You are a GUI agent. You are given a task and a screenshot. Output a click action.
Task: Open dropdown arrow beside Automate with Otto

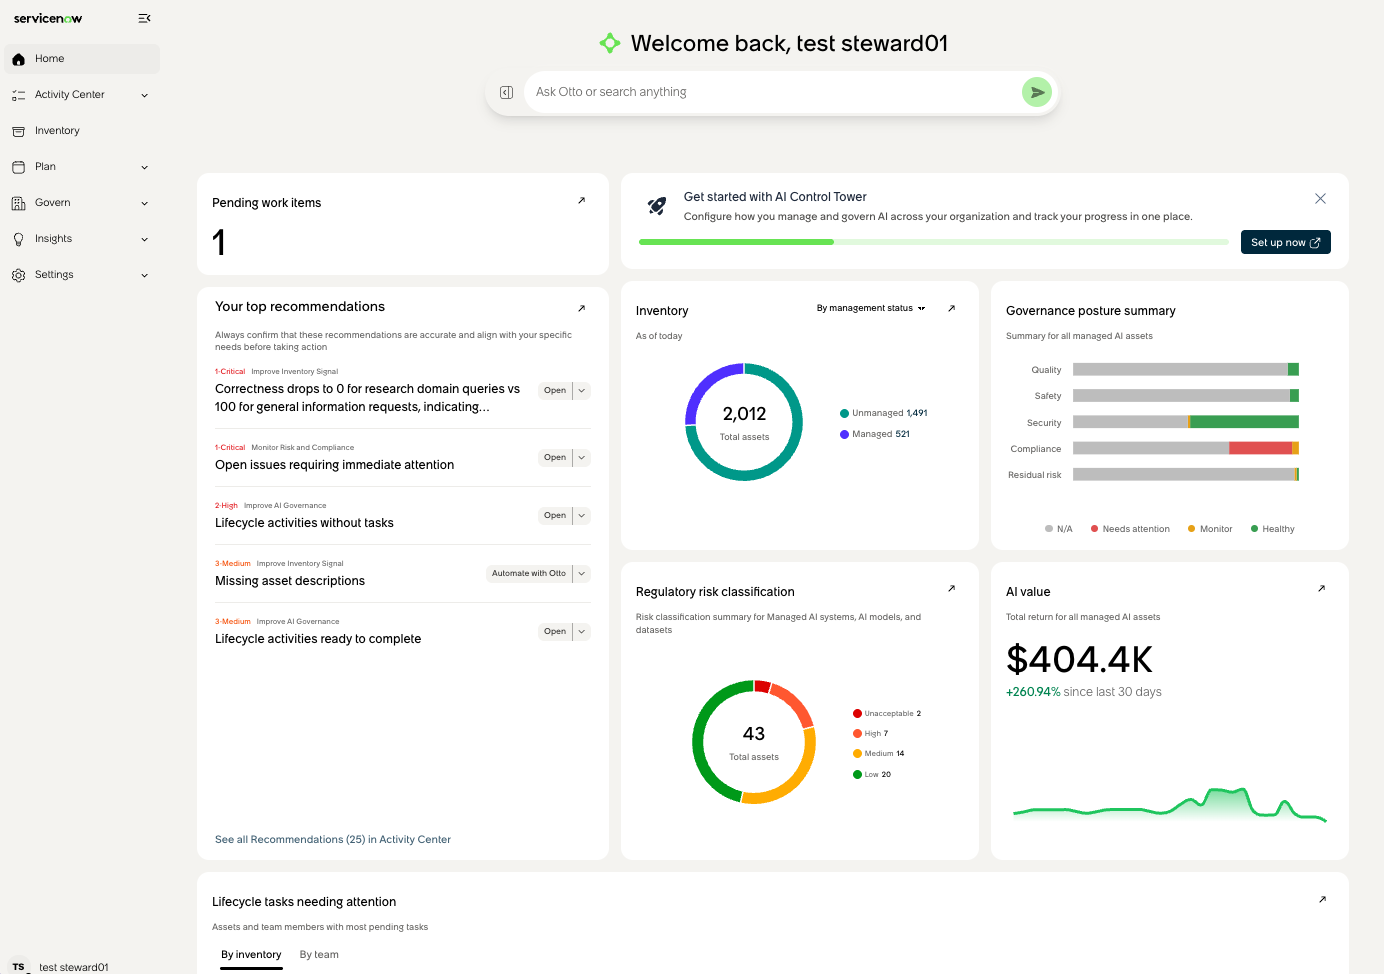(582, 574)
